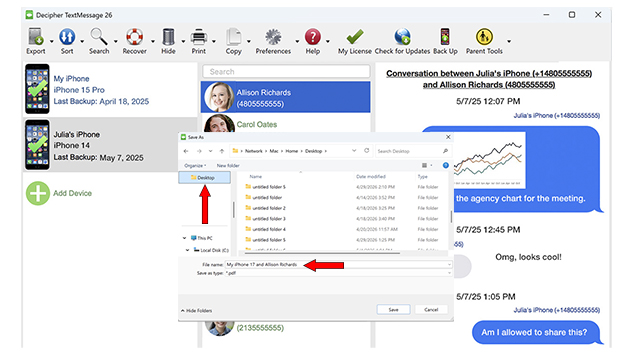The width and height of the screenshot is (640, 360).
Task: Open the Organize menu
Action: pyautogui.click(x=195, y=166)
